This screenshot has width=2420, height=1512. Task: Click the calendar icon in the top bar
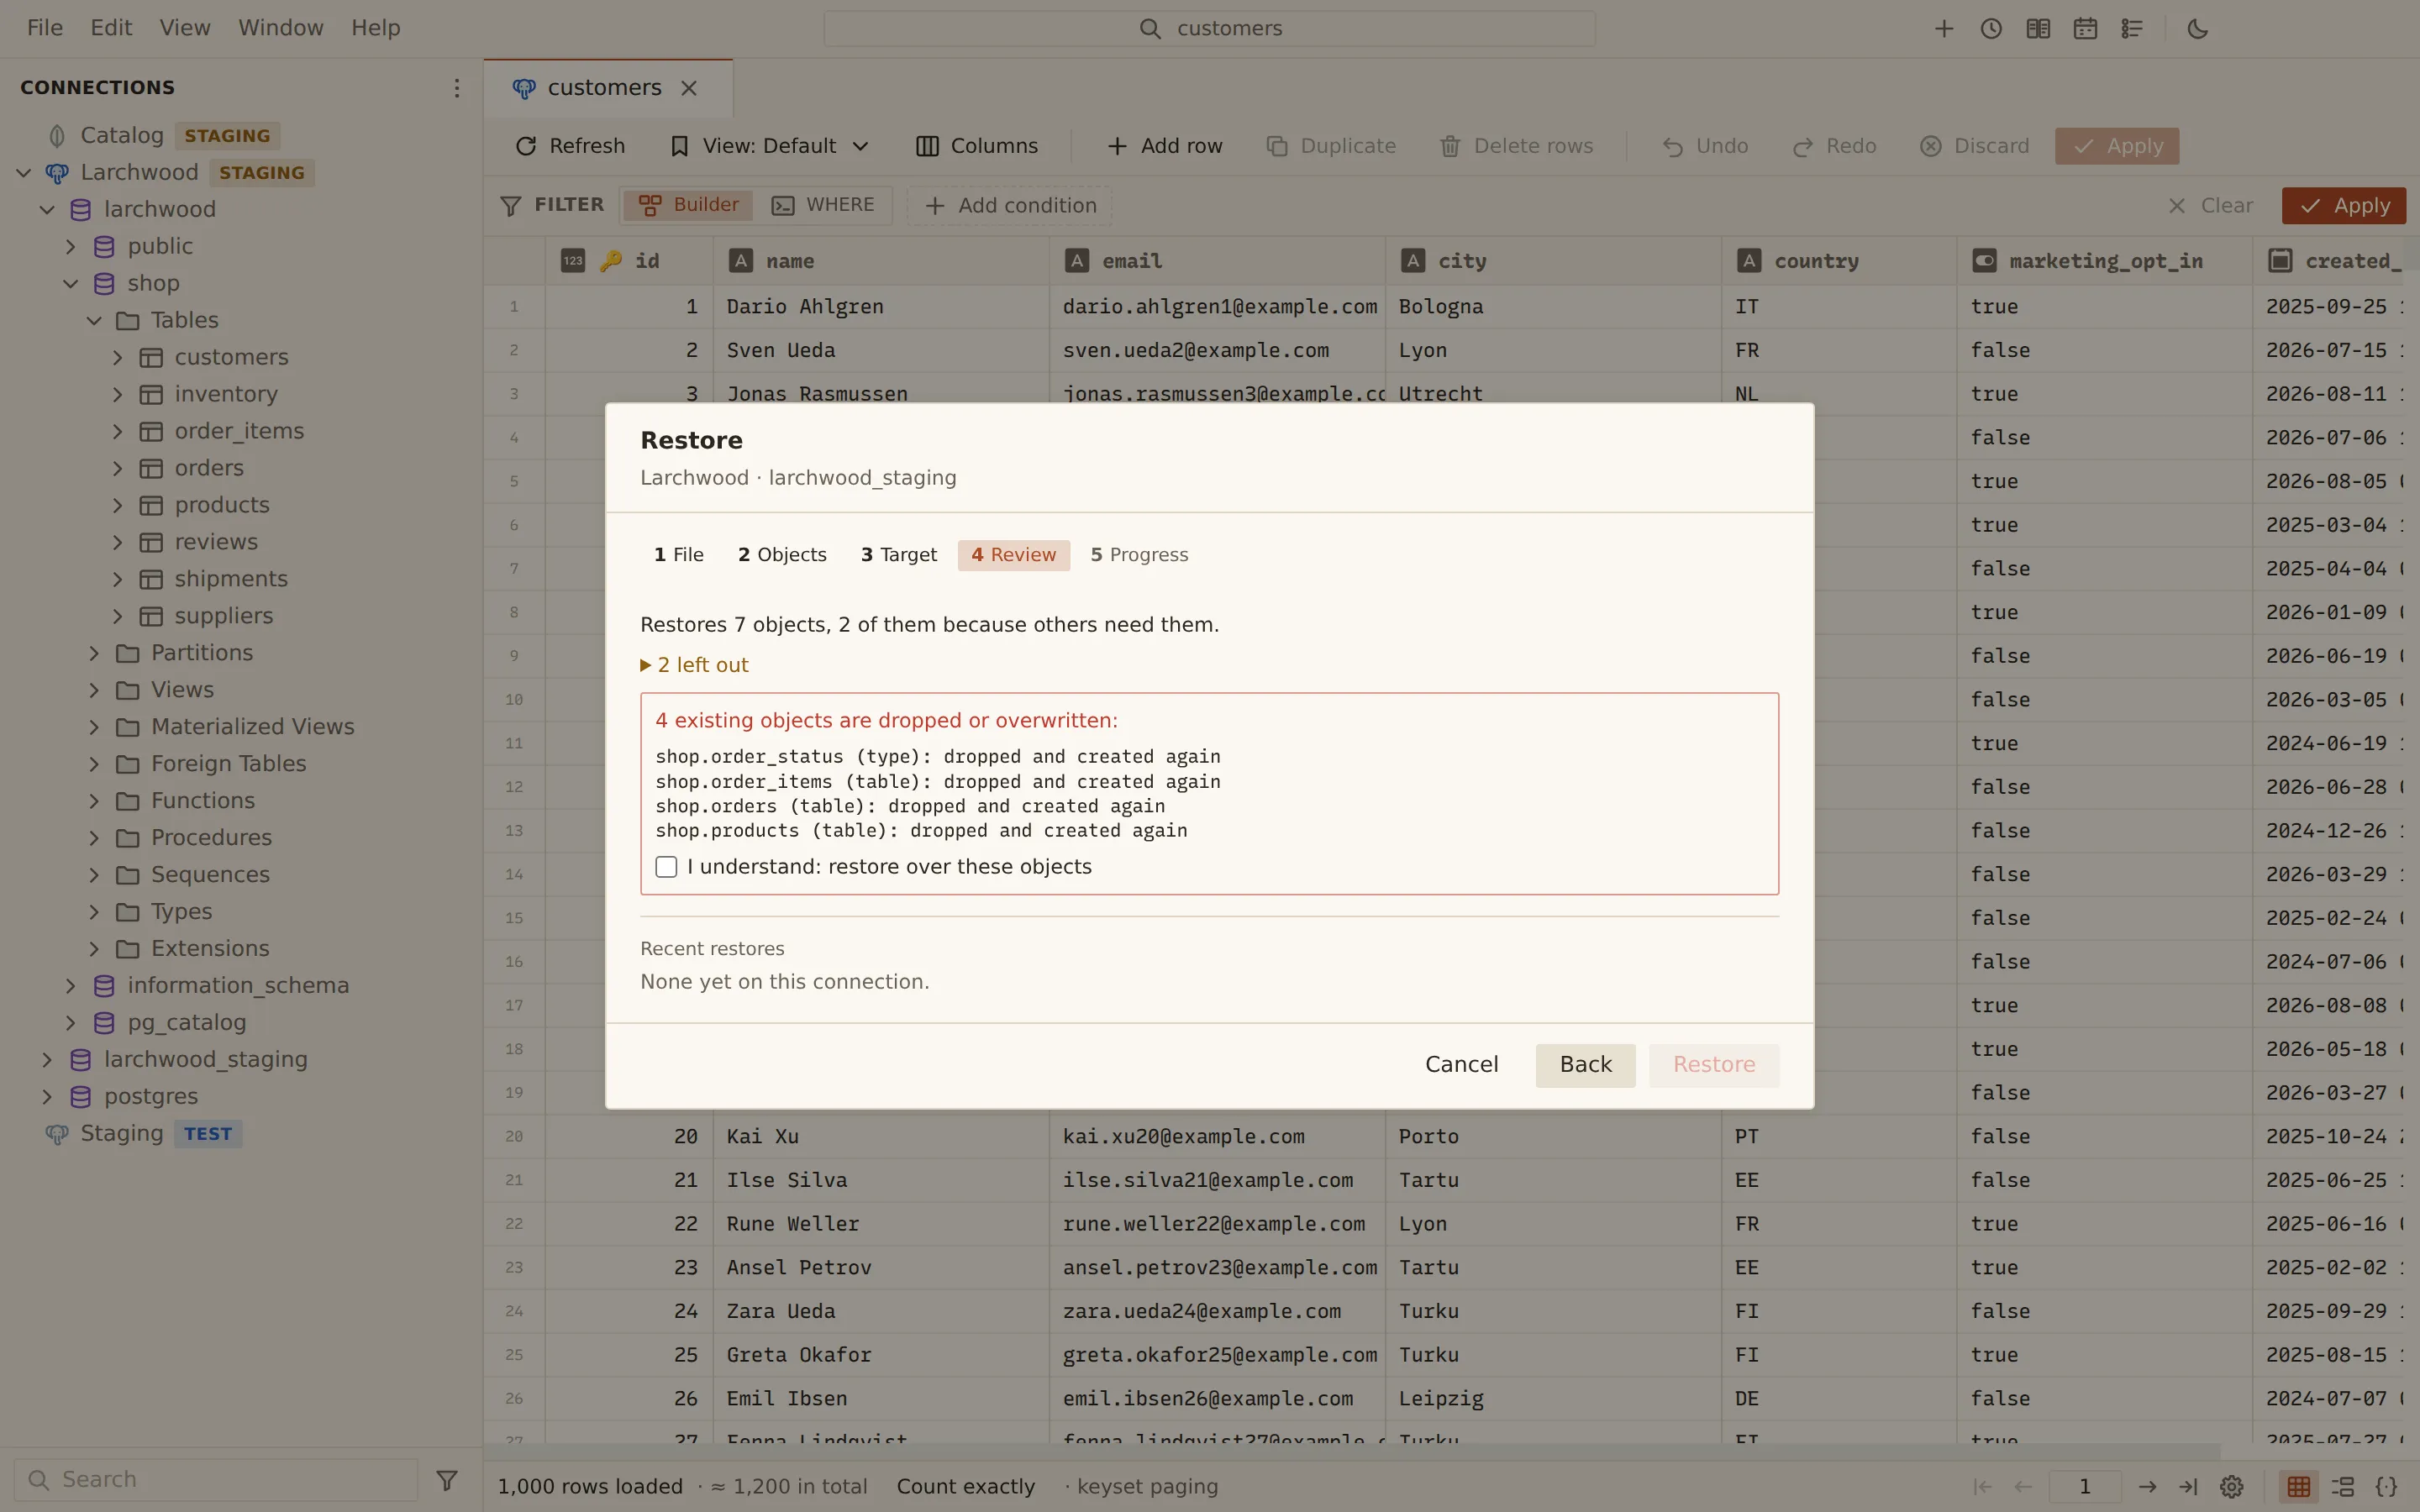[2084, 29]
